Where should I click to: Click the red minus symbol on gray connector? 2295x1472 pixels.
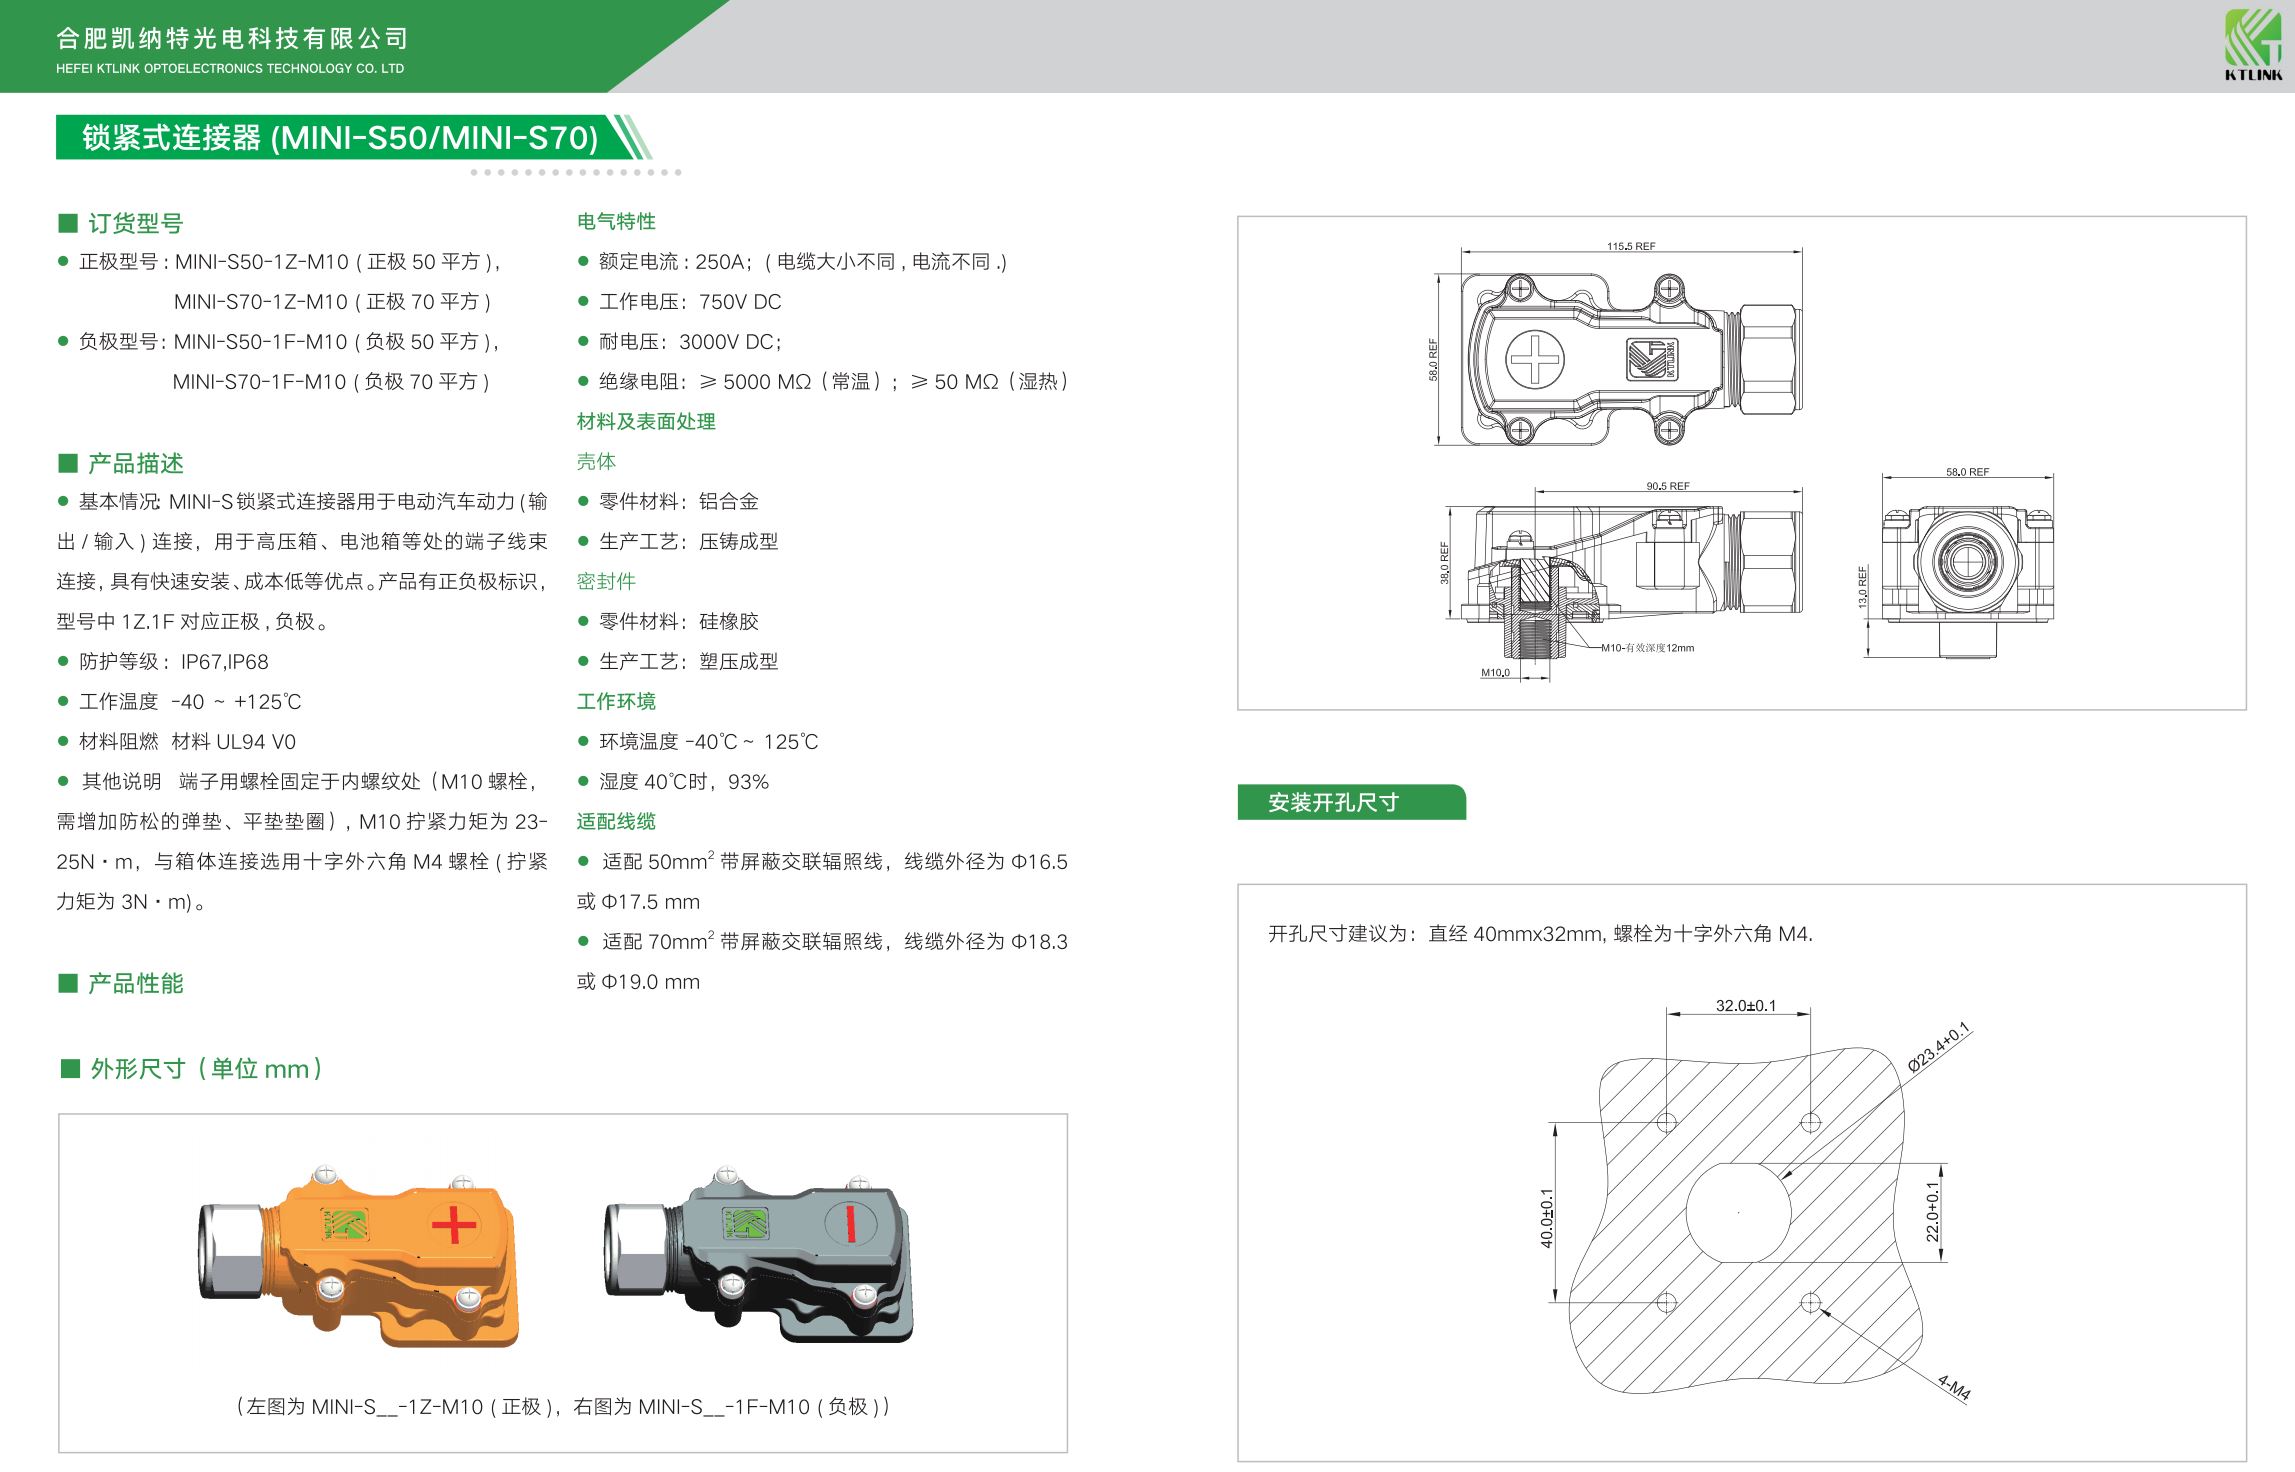pyautogui.click(x=851, y=1223)
